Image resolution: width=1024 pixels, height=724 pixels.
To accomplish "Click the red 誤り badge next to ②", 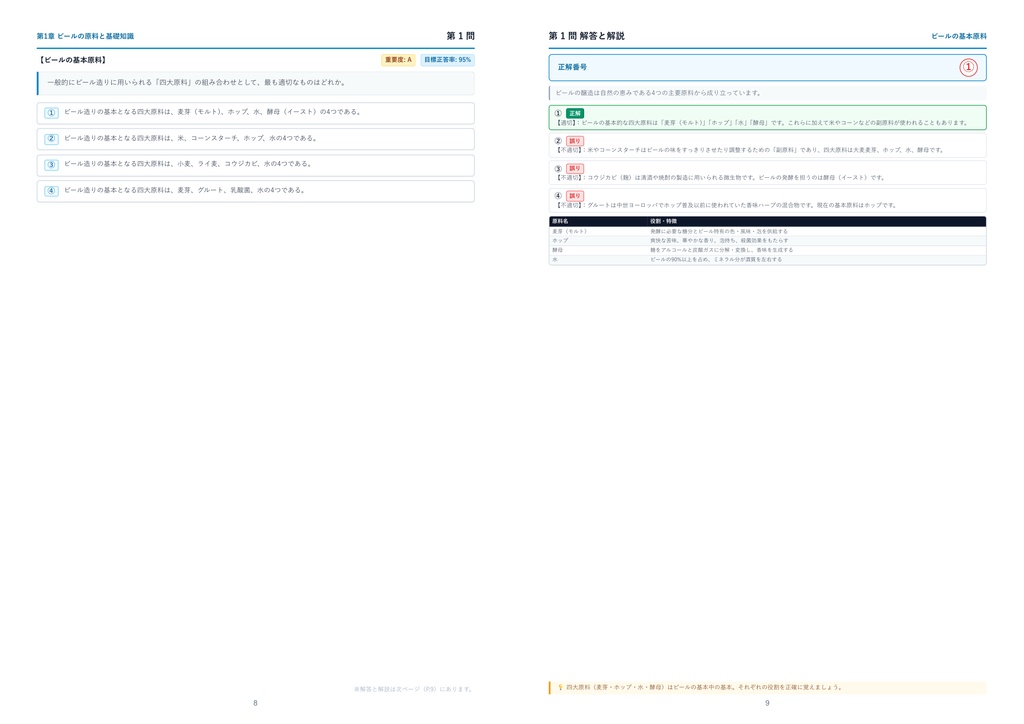I will pos(575,141).
